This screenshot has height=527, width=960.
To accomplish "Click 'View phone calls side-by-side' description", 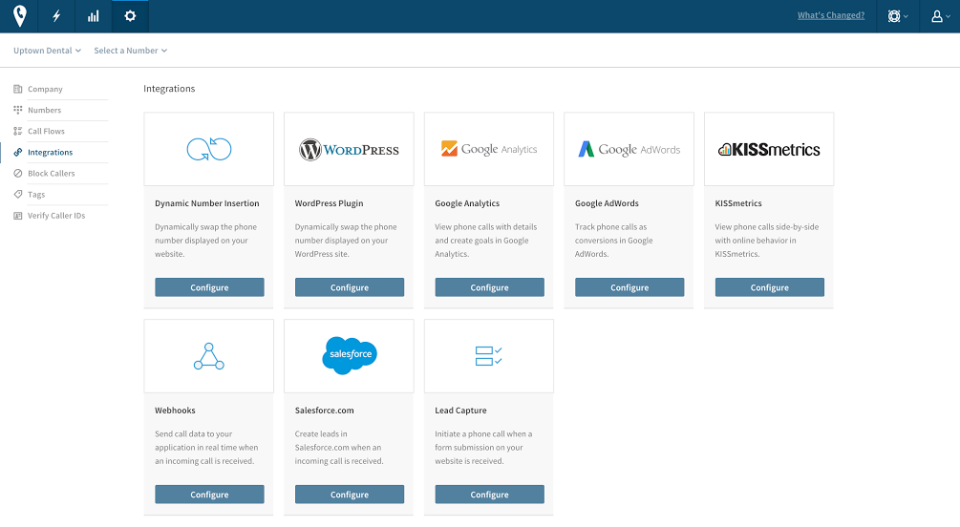I will pyautogui.click(x=767, y=240).
